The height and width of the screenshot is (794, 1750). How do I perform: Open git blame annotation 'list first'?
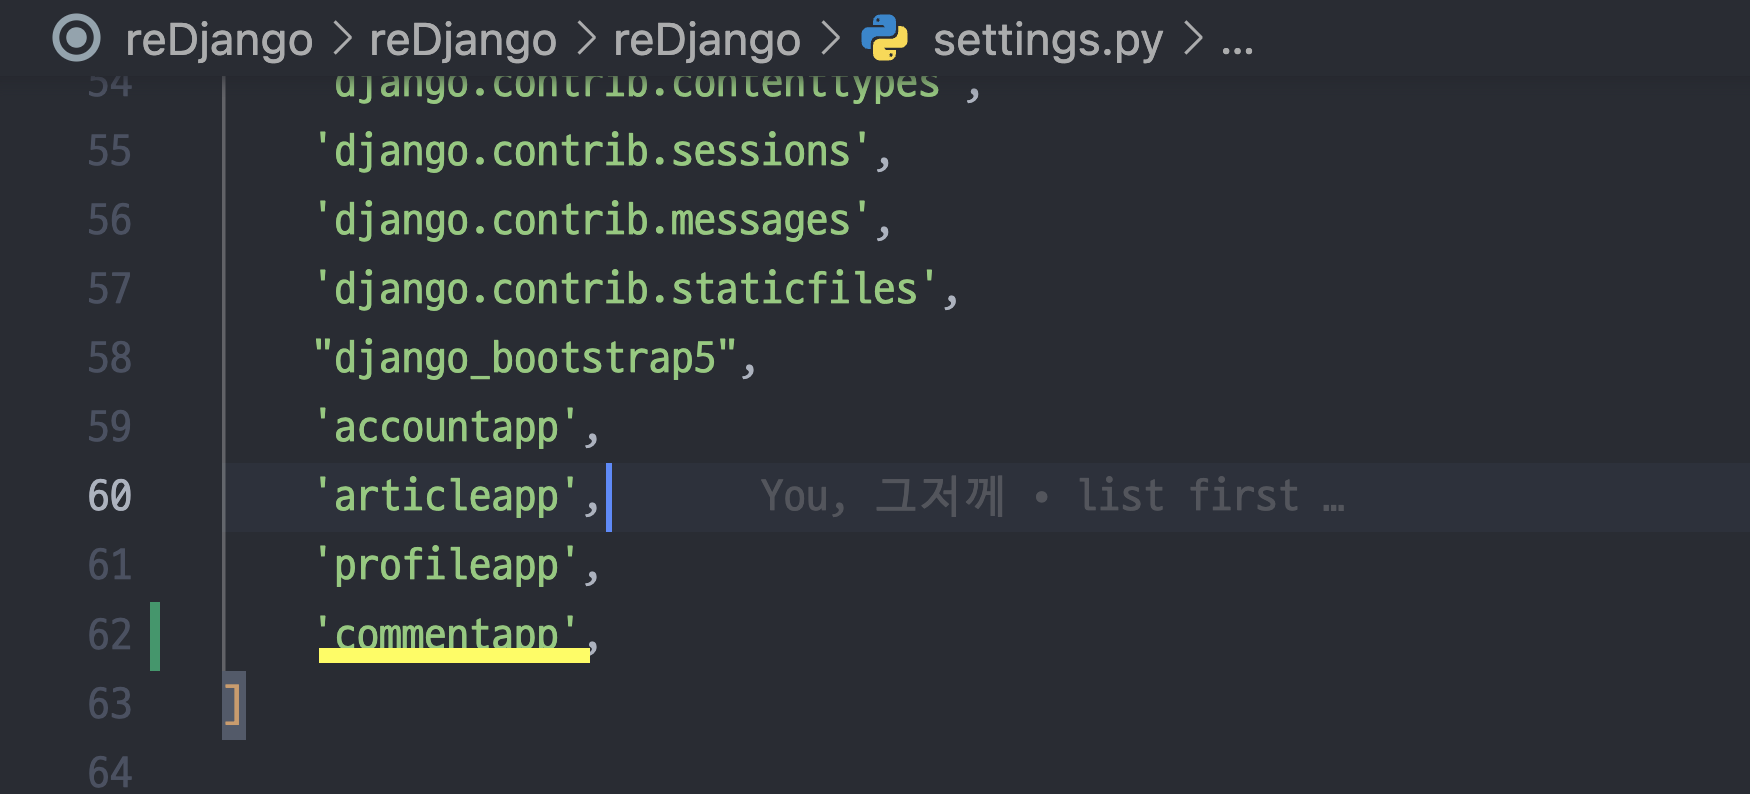(1187, 496)
